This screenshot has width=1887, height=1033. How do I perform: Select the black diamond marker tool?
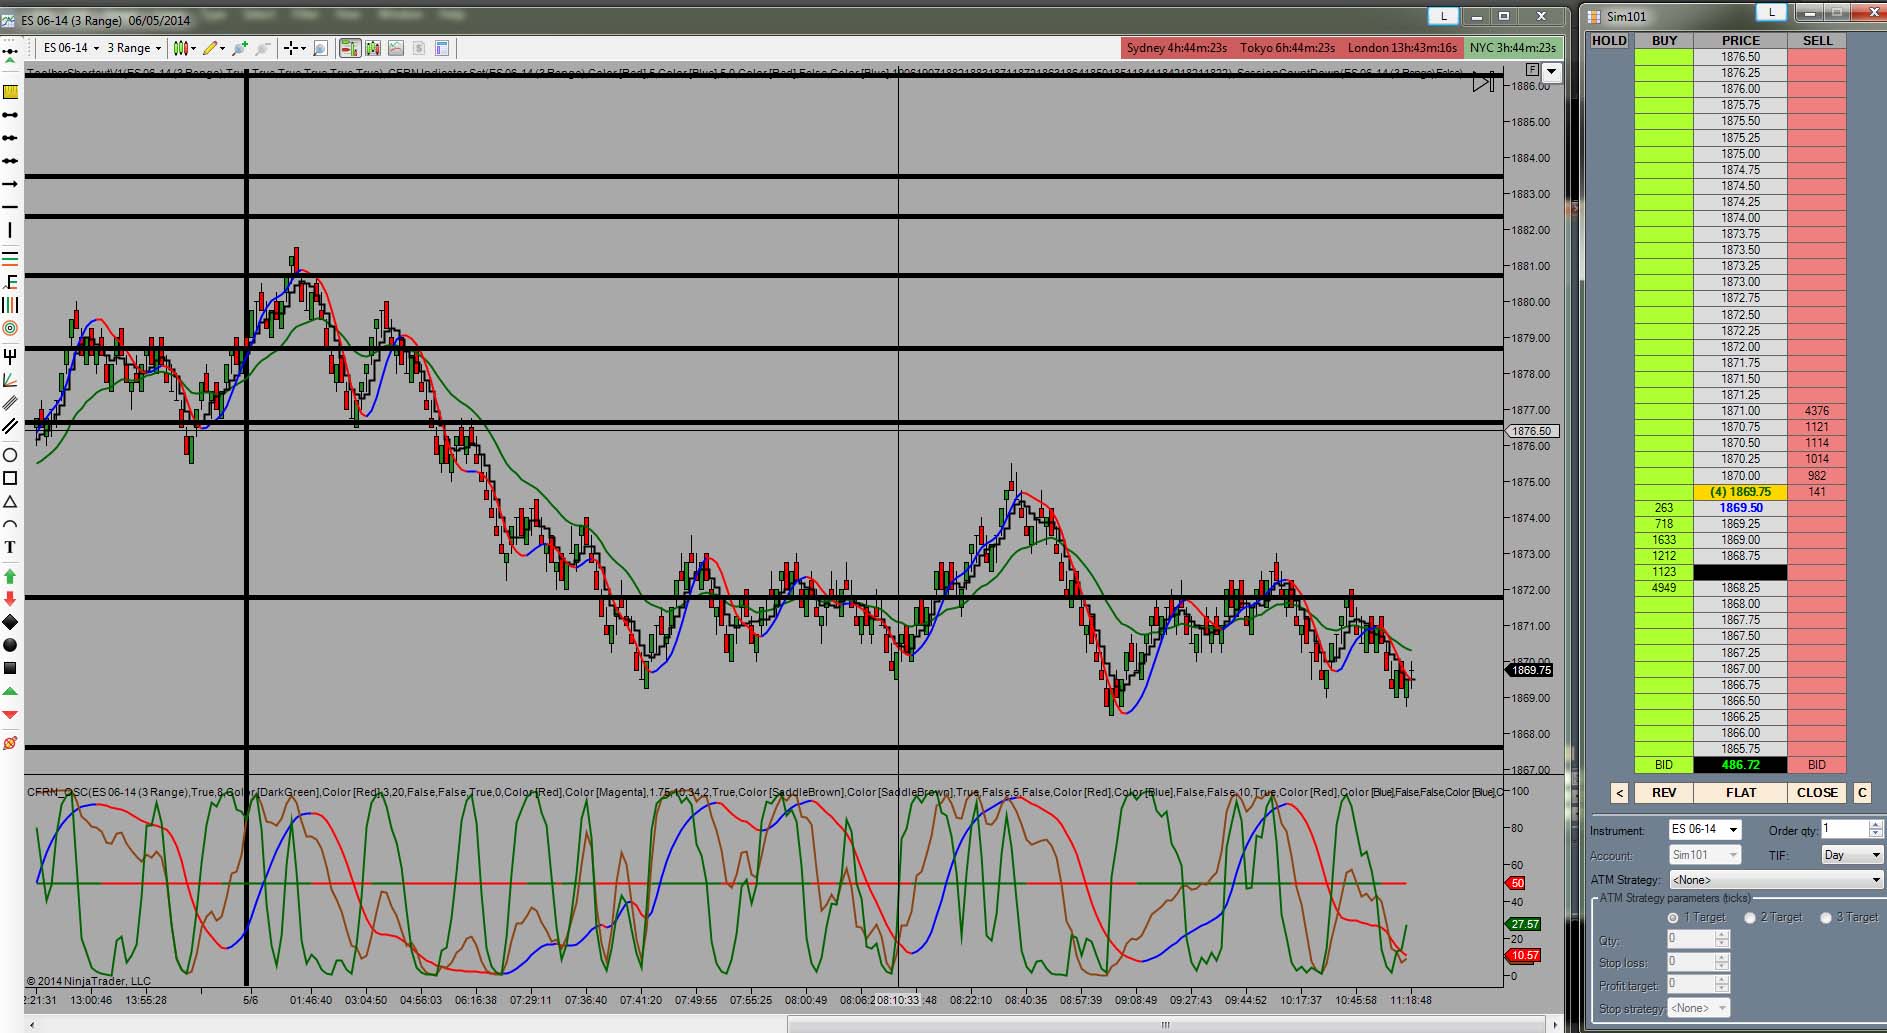[x=10, y=622]
